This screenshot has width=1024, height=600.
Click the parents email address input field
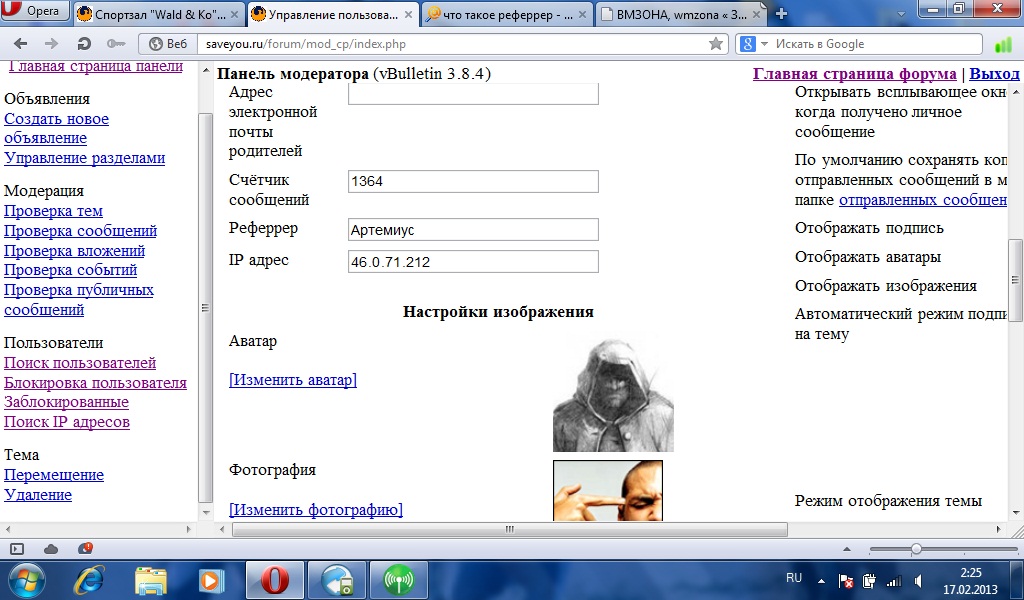(x=473, y=94)
